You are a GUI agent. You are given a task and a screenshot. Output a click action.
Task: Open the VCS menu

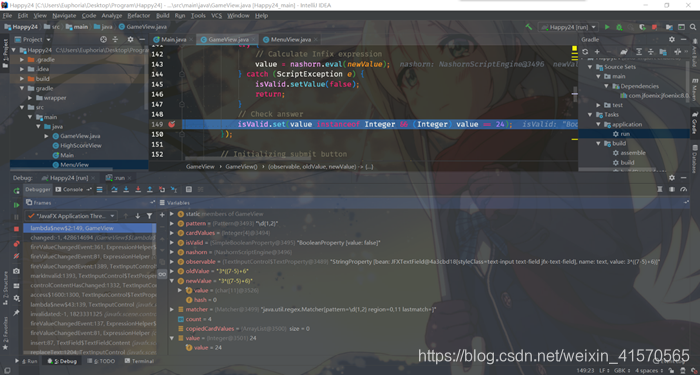pyautogui.click(x=217, y=16)
